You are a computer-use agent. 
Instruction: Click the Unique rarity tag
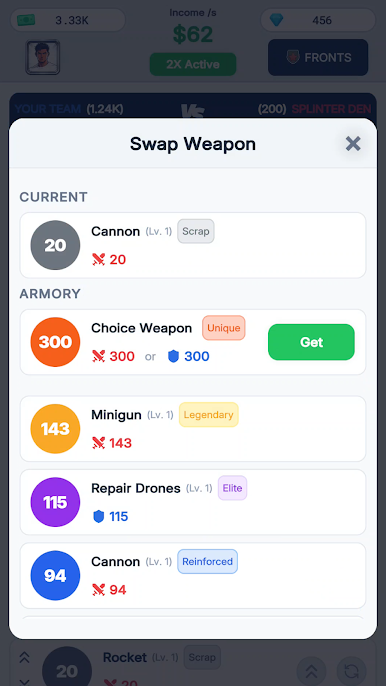(x=224, y=328)
